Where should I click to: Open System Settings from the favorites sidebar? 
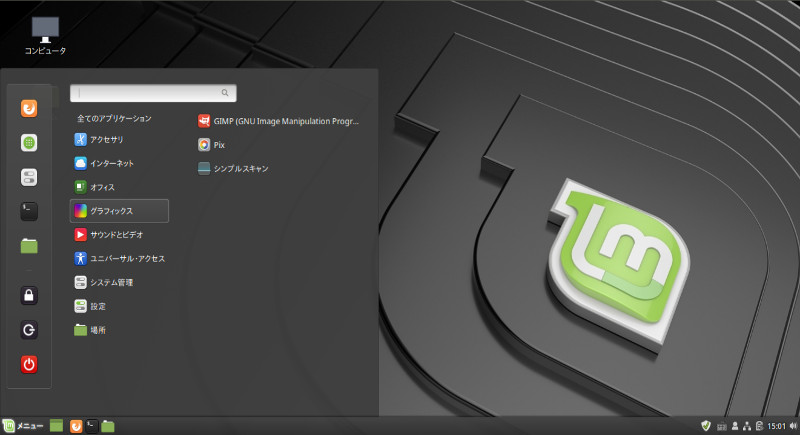(x=29, y=177)
